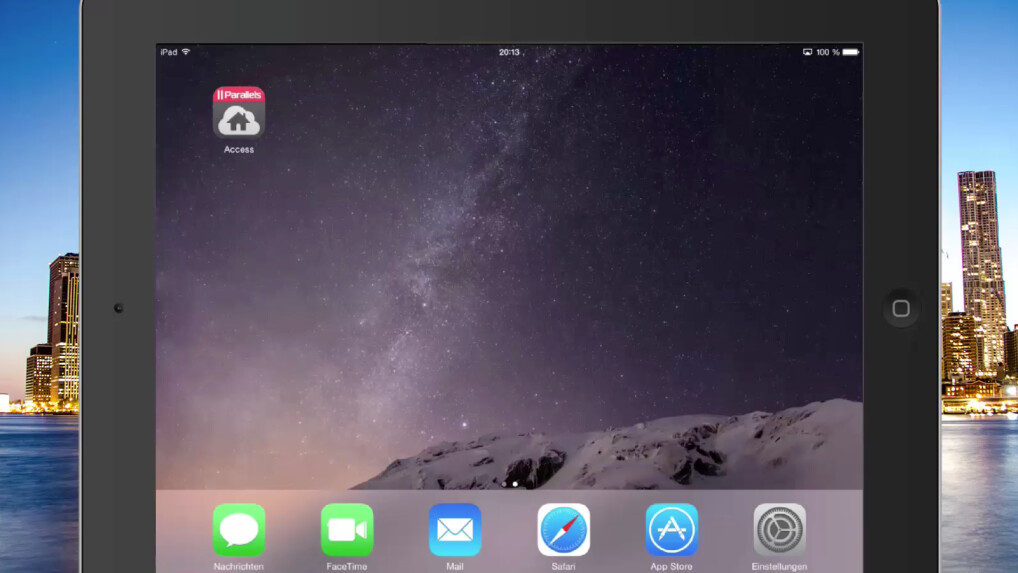1018x573 pixels.
Task: Tap the "Access" label under Parallels icon
Action: [238, 150]
